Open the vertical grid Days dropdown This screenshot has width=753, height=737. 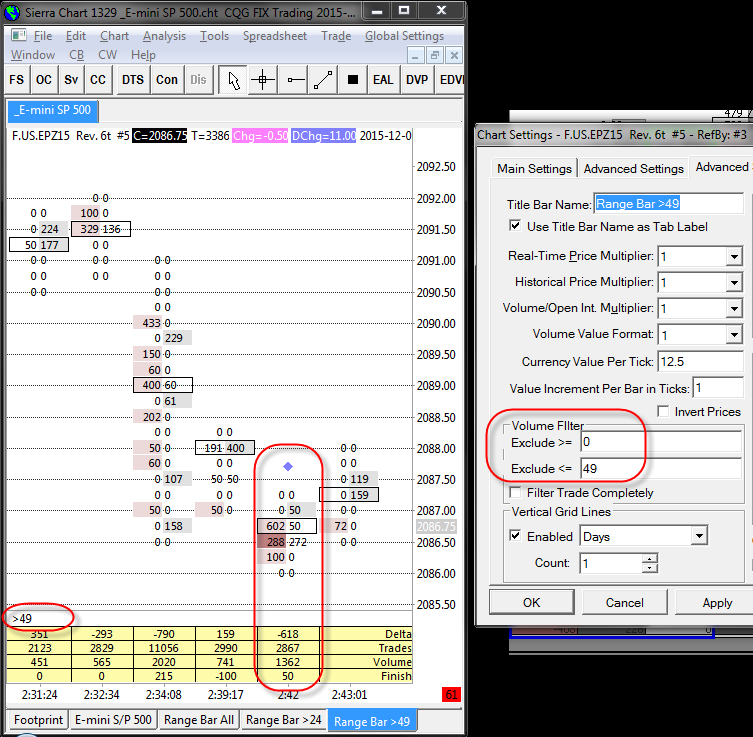point(699,536)
